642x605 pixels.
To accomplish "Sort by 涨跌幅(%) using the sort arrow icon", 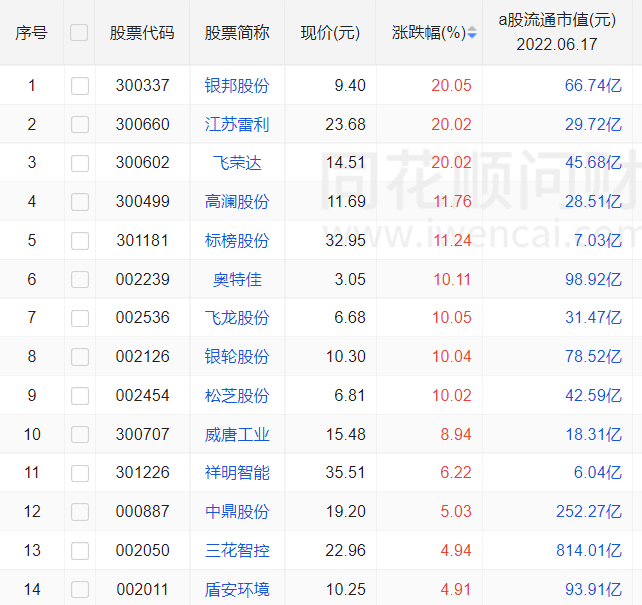I will coord(472,32).
